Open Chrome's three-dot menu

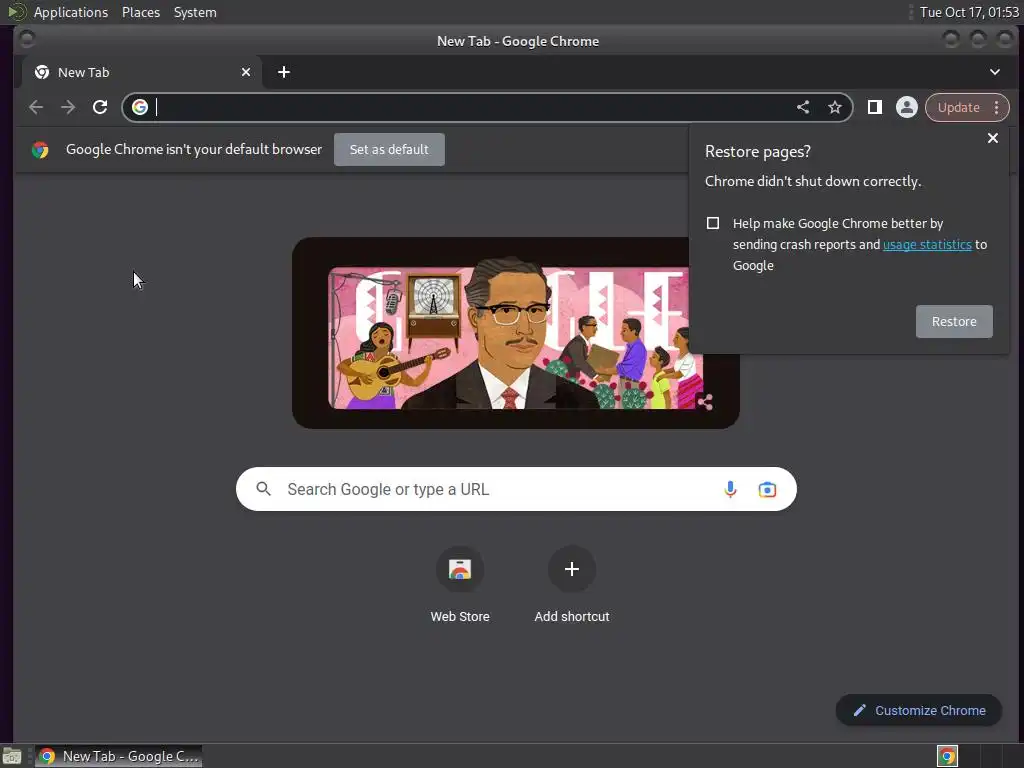(x=997, y=107)
